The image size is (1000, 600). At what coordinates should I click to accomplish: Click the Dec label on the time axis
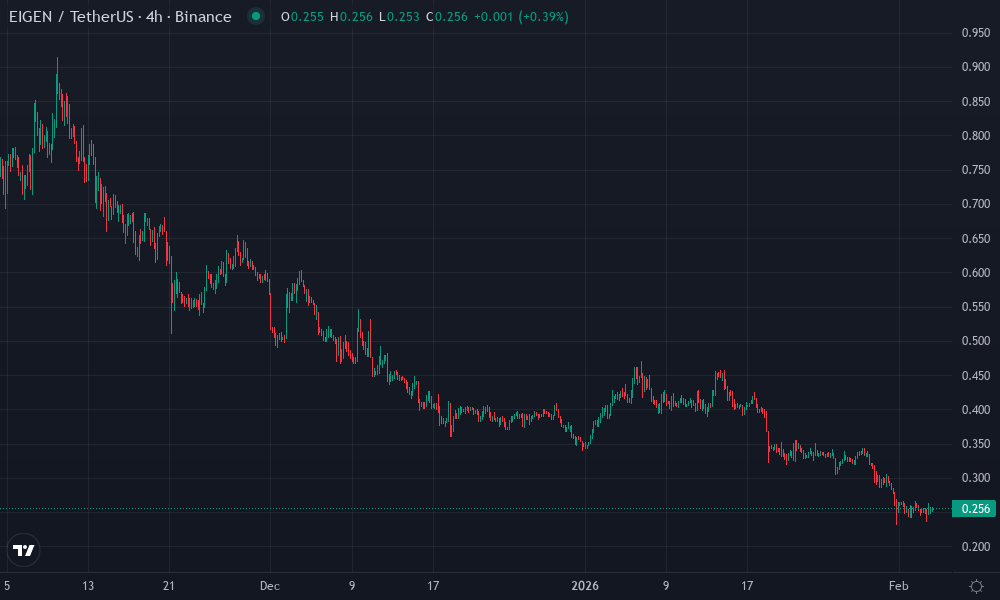click(269, 585)
